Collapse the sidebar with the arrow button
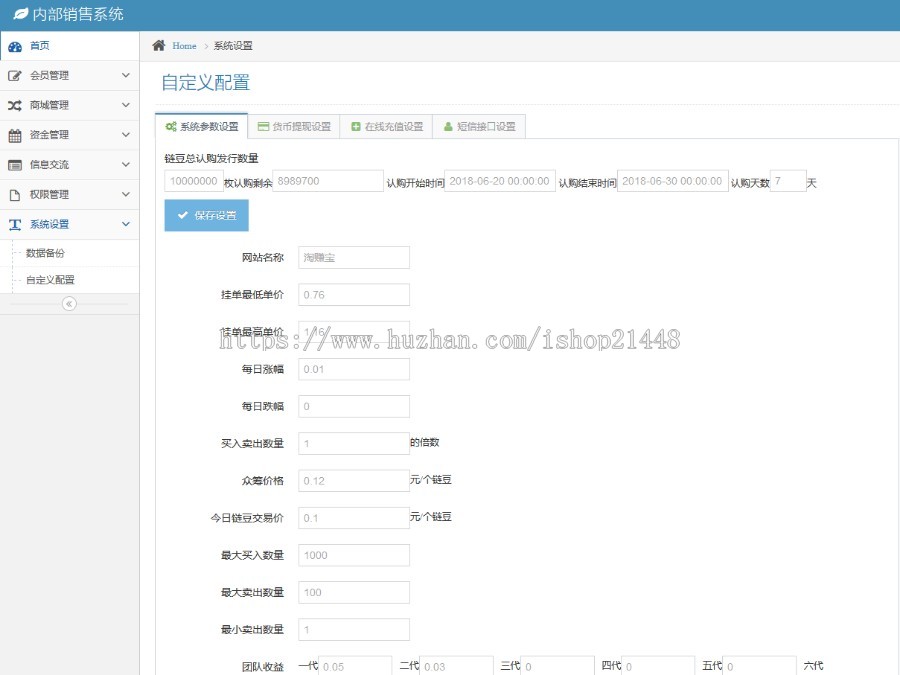Image resolution: width=900 pixels, height=675 pixels. pyautogui.click(x=69, y=304)
